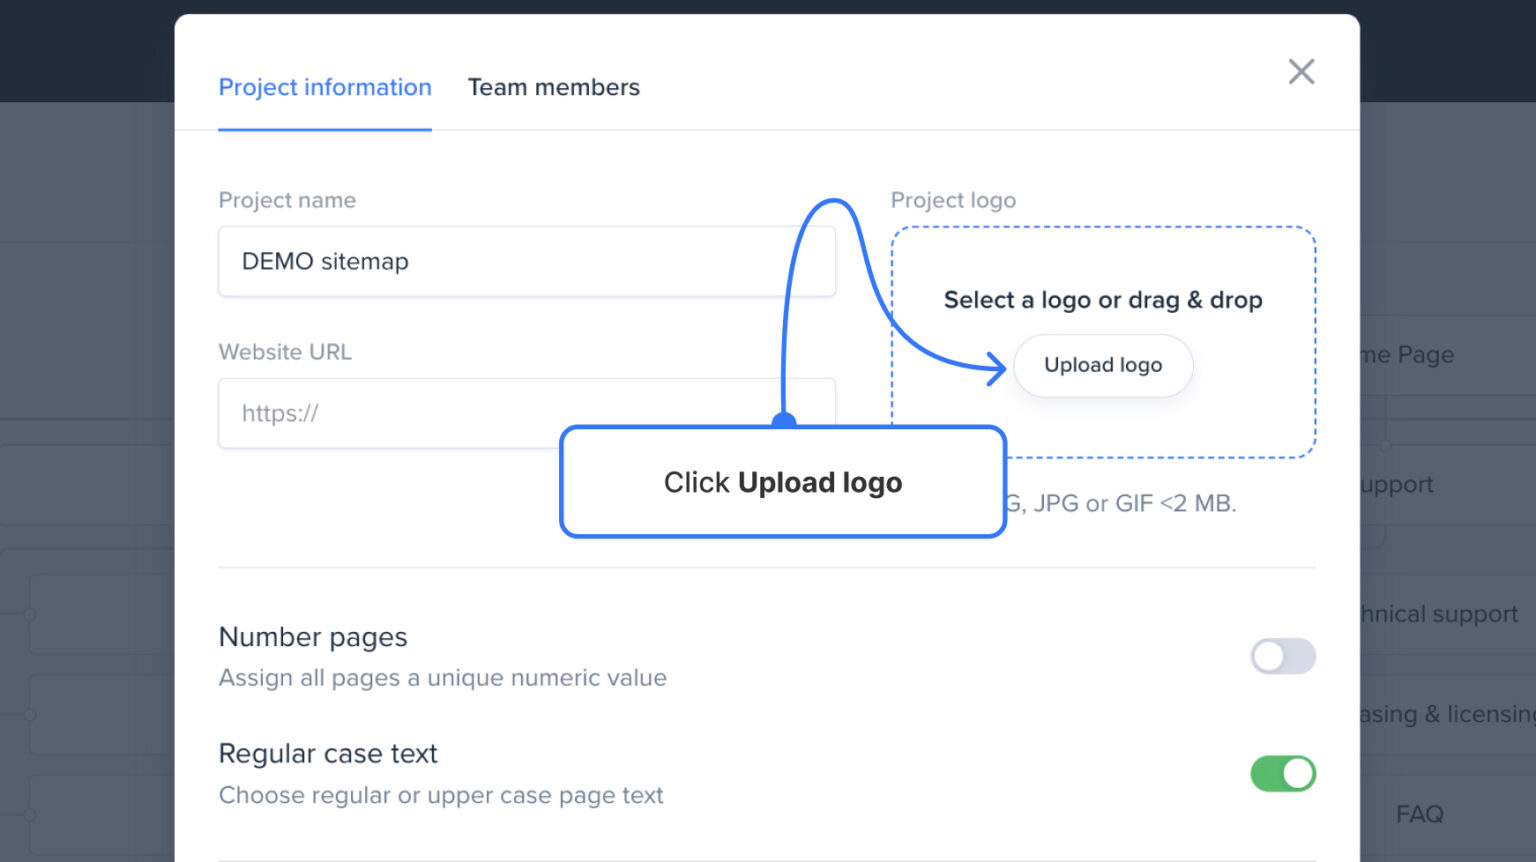The width and height of the screenshot is (1536, 862).
Task: Dismiss the Click Upload logo tooltip
Action: pos(783,482)
